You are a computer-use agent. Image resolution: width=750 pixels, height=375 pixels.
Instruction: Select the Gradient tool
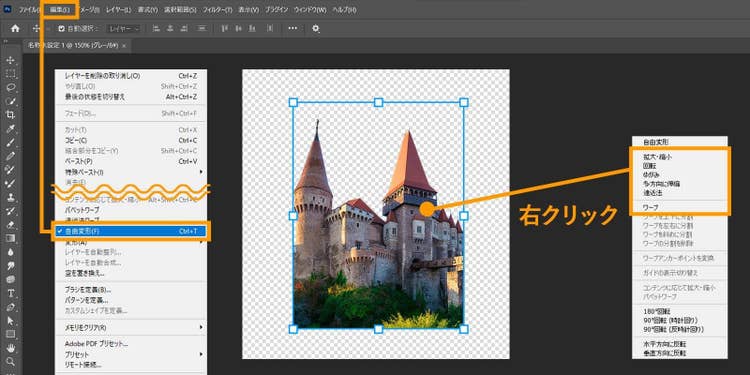[x=10, y=238]
